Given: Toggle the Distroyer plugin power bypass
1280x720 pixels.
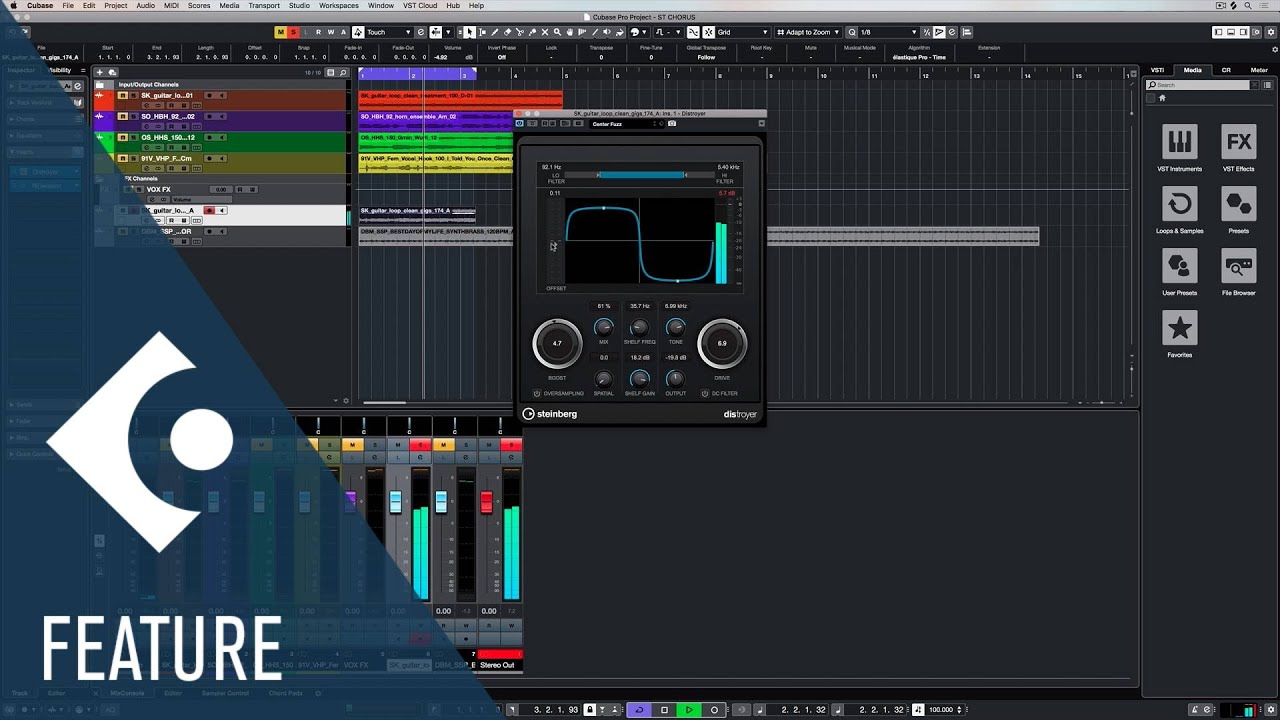Looking at the screenshot, I should click(519, 124).
